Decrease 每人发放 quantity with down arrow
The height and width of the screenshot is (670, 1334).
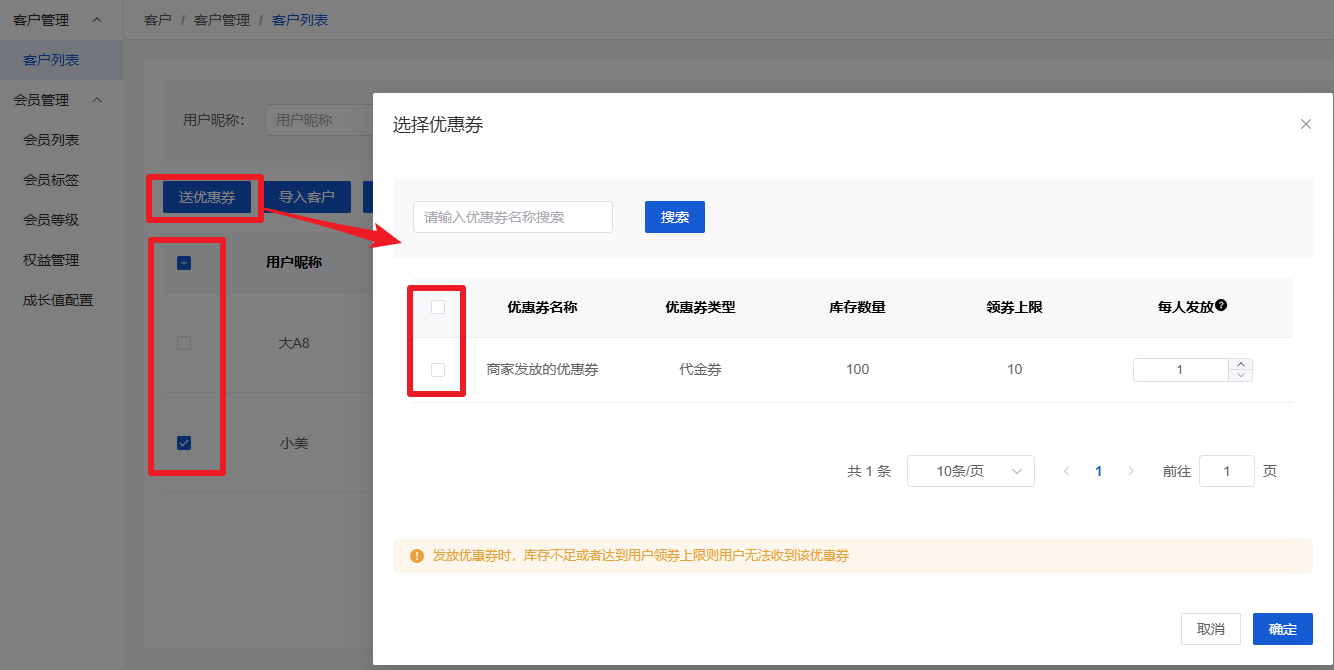click(x=1240, y=376)
